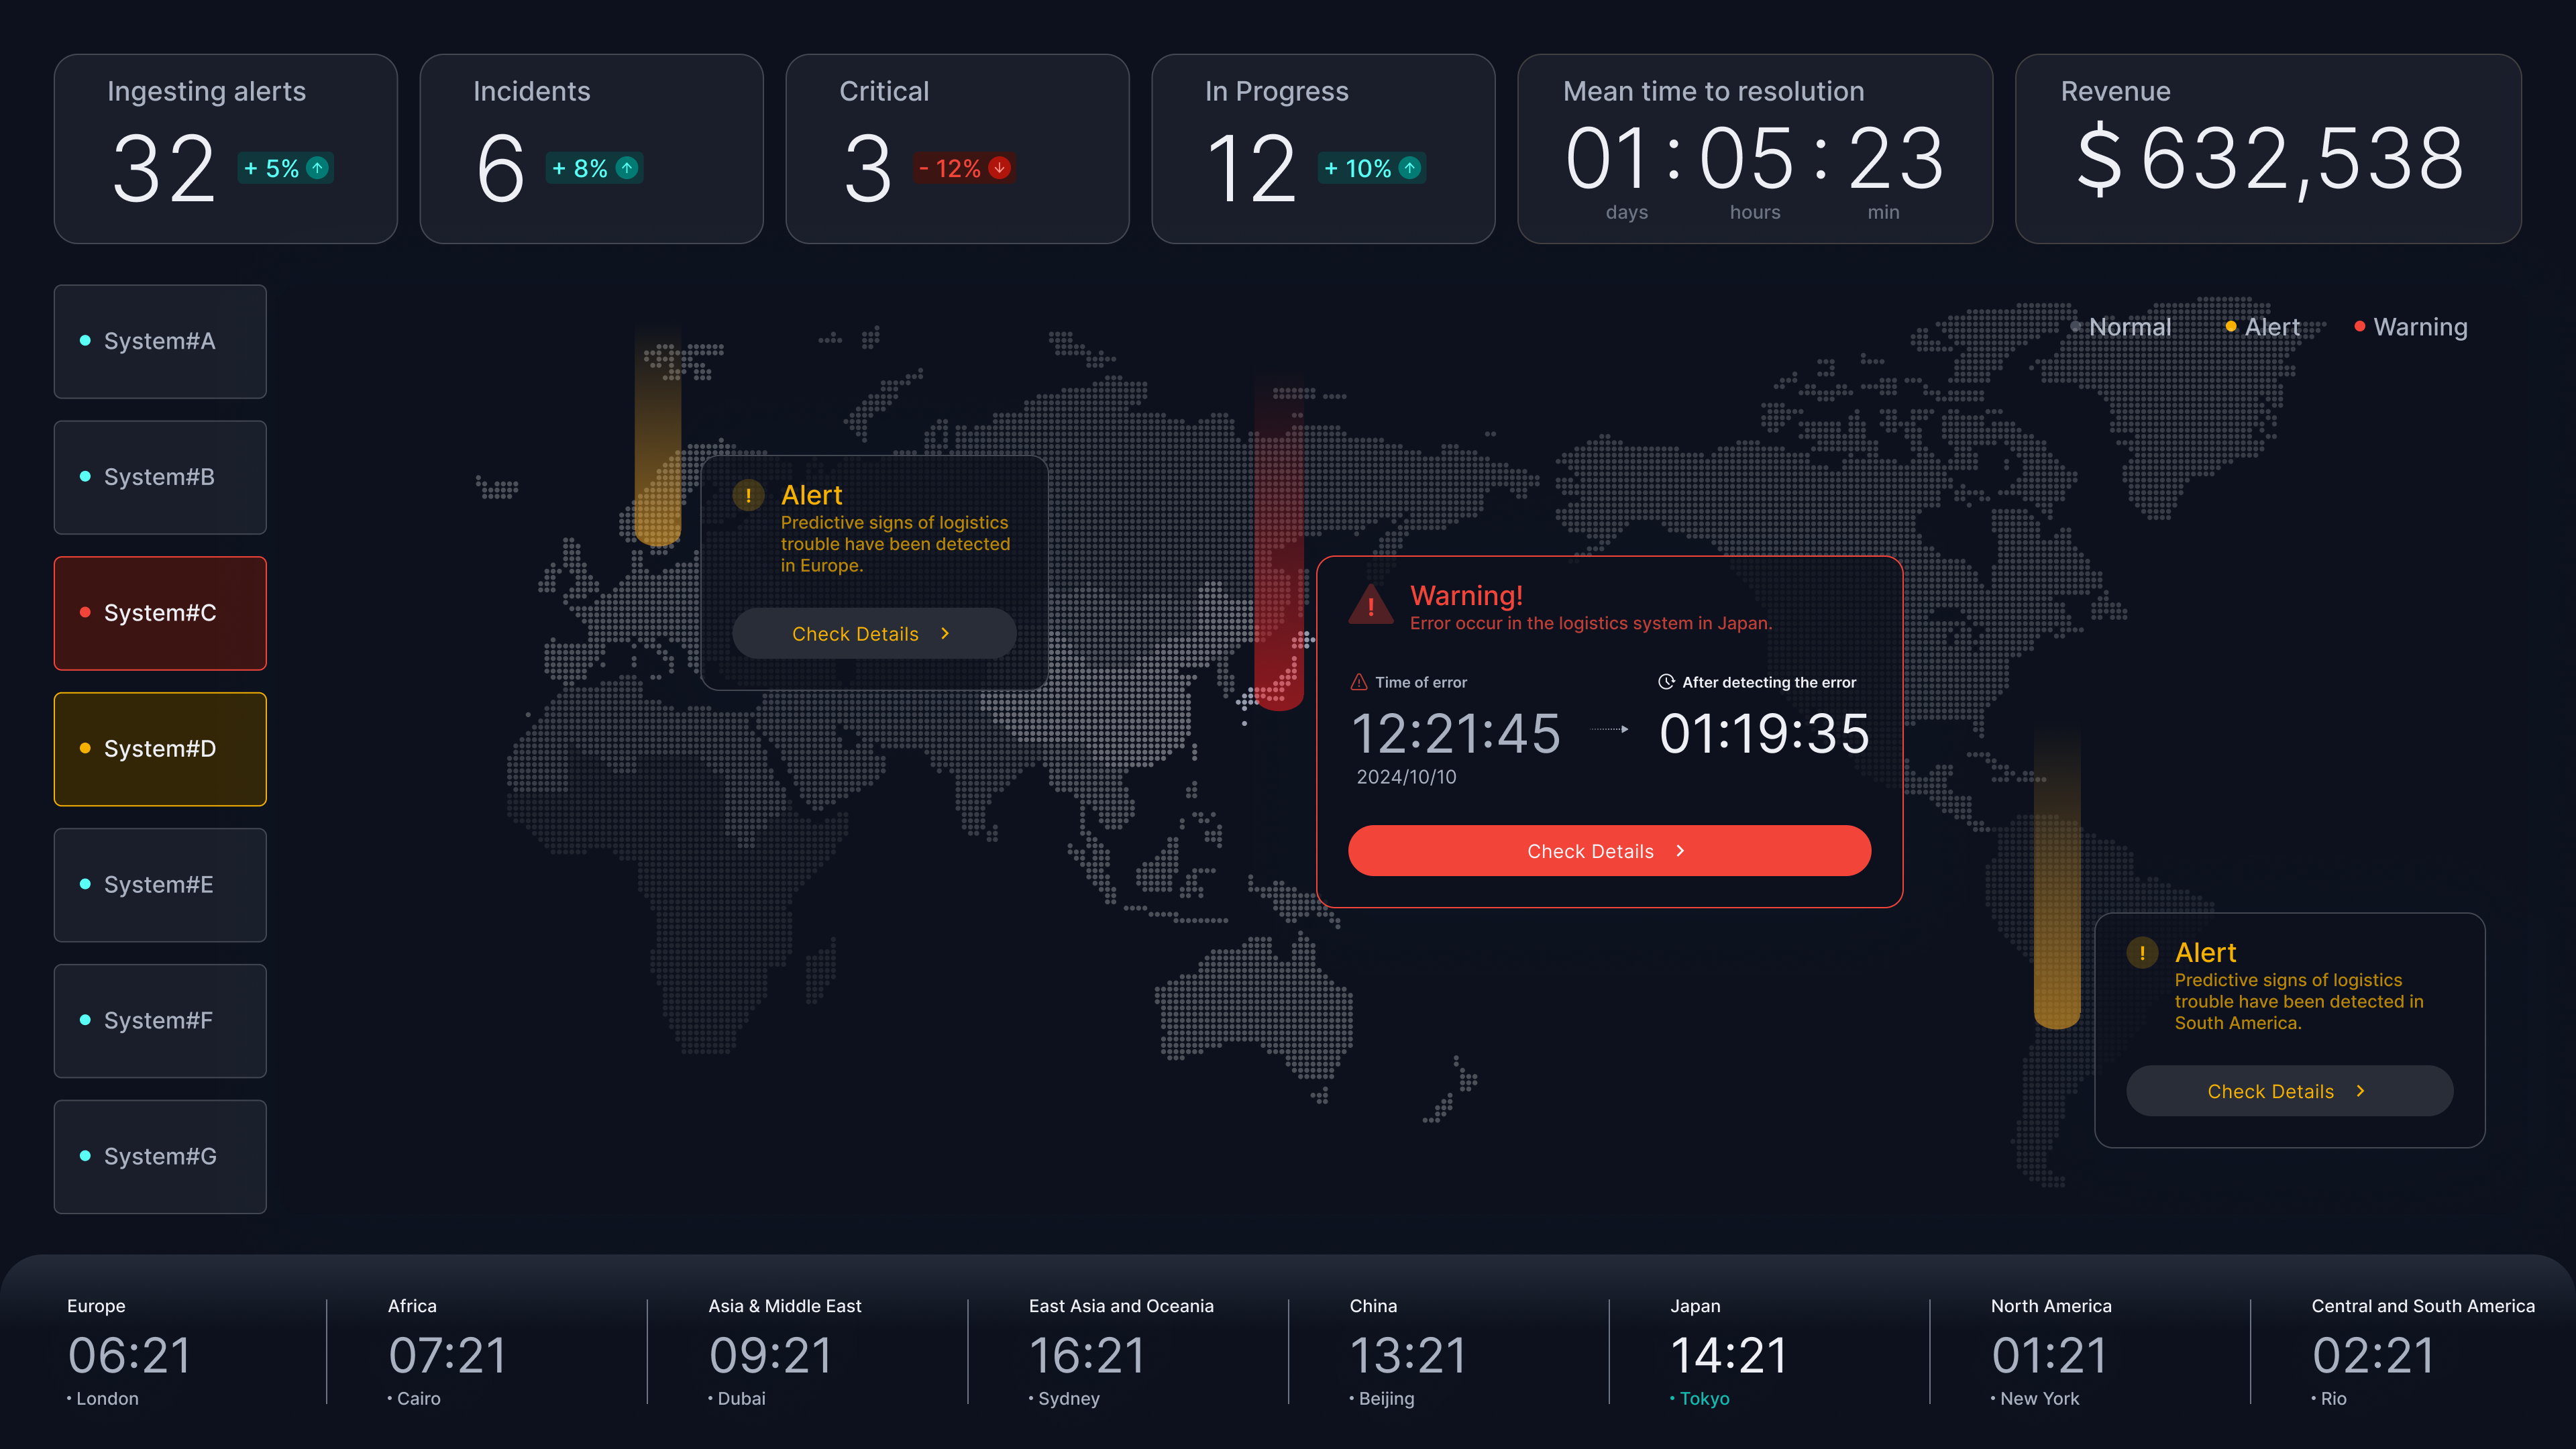
Task: Click the small triangle icon by Time of error
Action: pyautogui.click(x=1359, y=682)
